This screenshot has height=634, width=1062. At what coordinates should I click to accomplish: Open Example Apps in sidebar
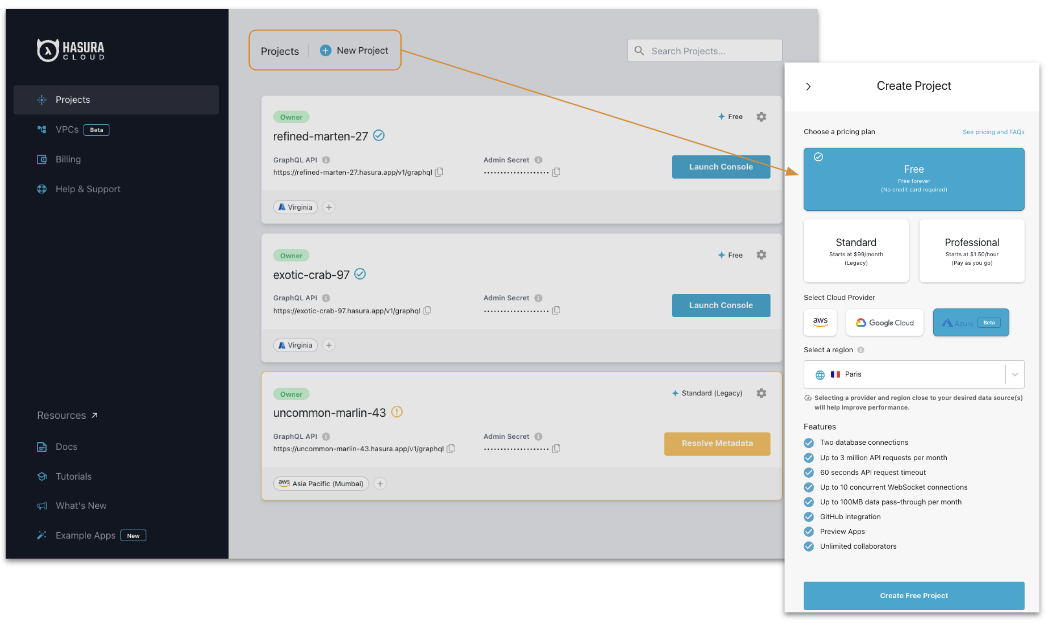click(91, 536)
